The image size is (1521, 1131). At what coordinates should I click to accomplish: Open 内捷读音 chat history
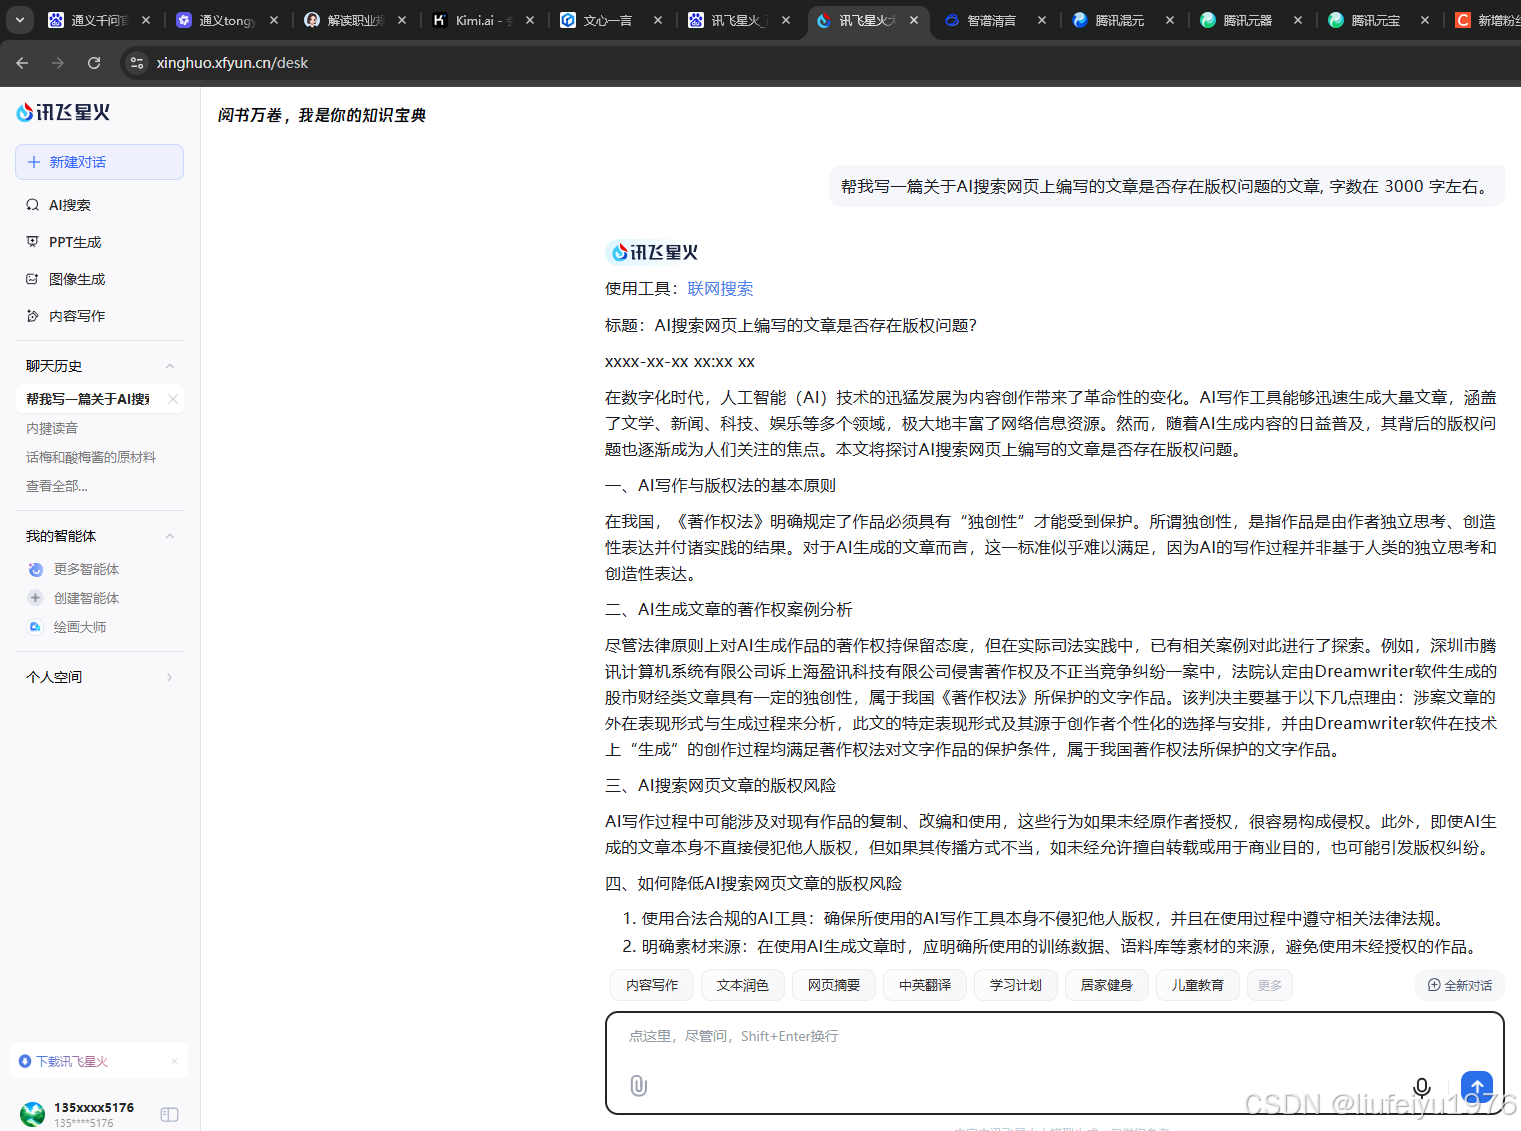tap(52, 428)
